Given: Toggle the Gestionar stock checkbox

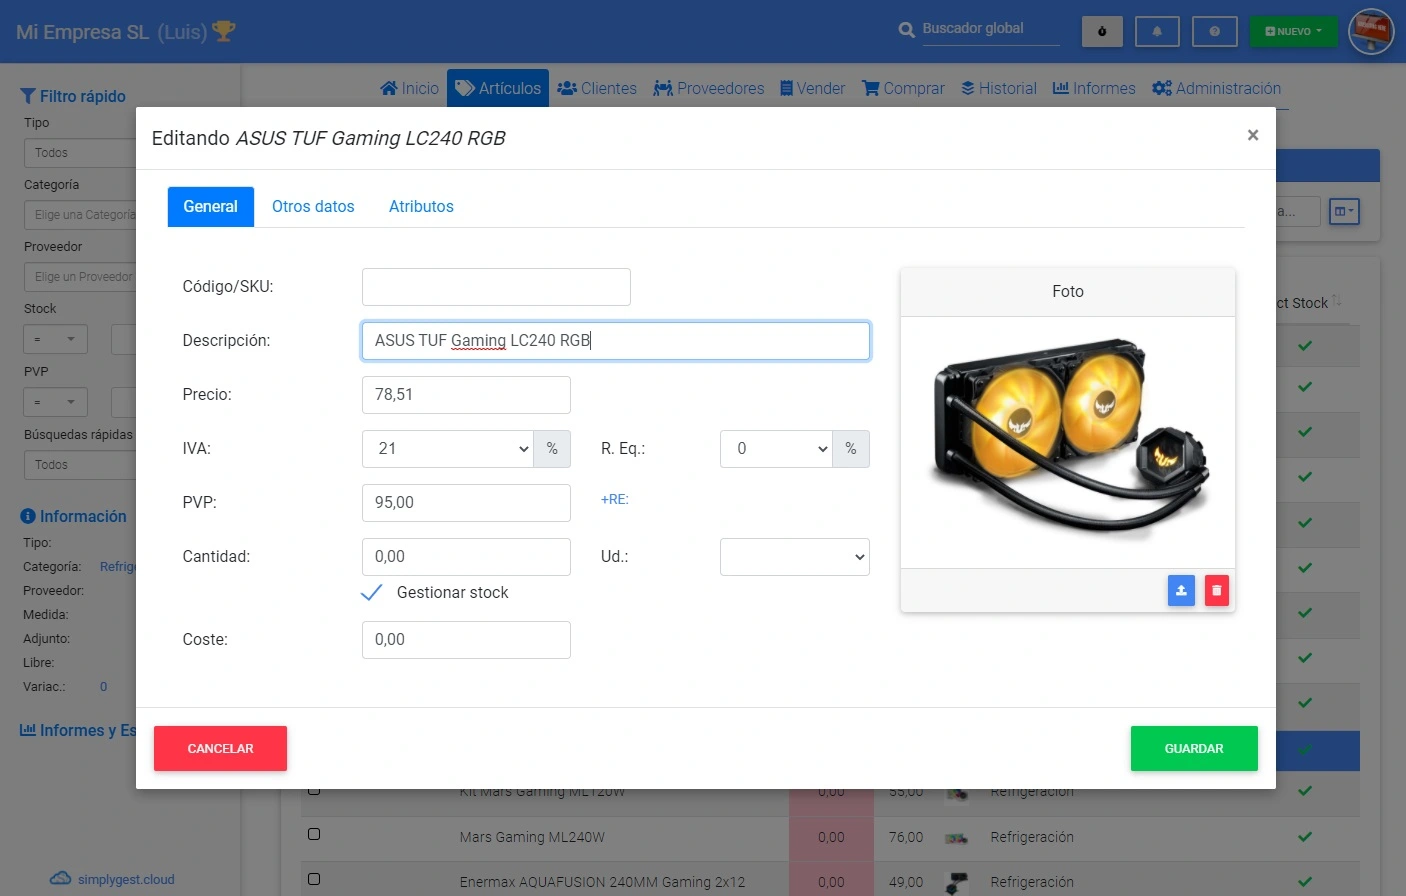Looking at the screenshot, I should 371,593.
